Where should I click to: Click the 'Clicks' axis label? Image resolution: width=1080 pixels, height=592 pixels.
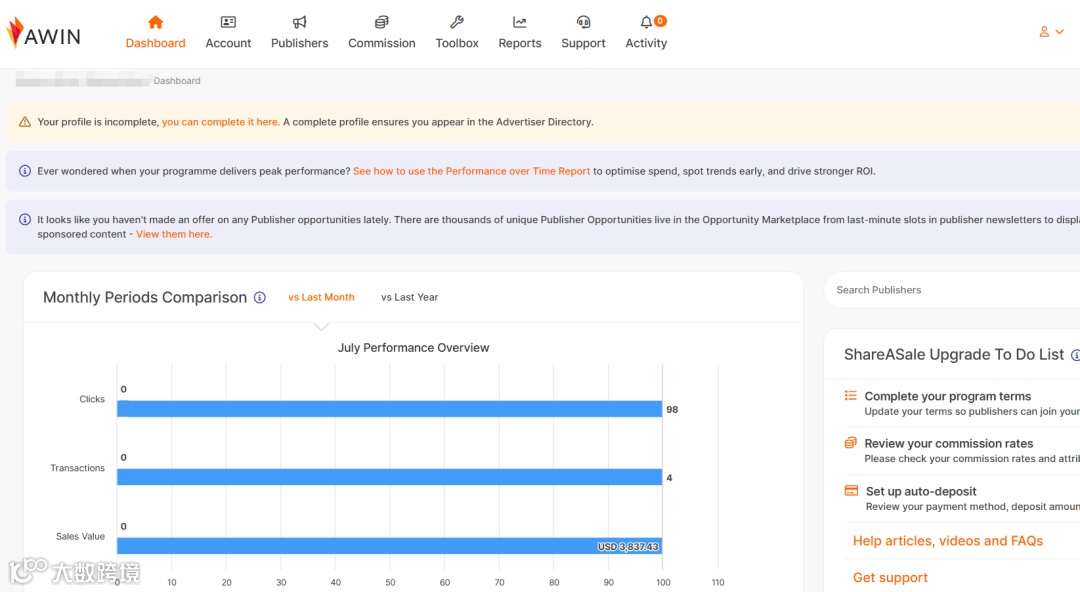pyautogui.click(x=92, y=399)
